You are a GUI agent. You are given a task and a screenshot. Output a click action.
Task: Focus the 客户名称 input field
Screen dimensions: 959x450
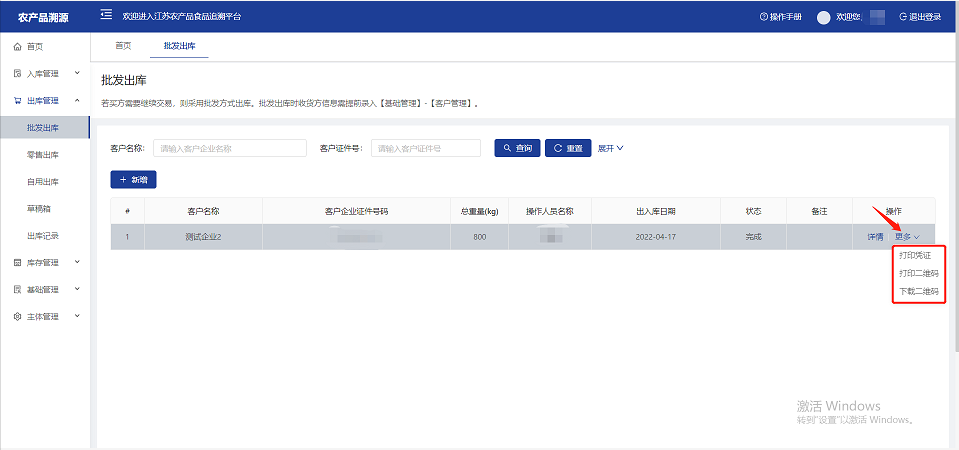pos(229,148)
